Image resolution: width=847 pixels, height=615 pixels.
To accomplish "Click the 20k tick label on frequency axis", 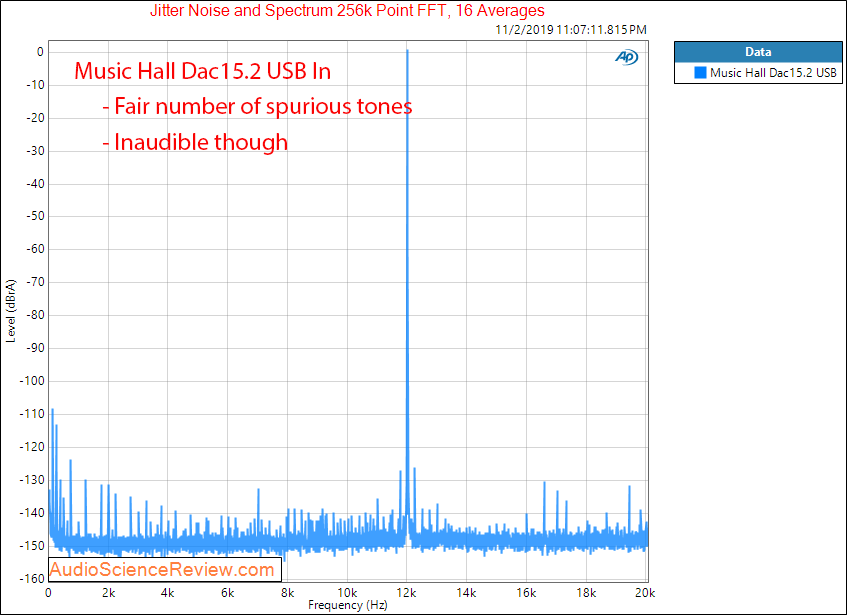I will (x=645, y=593).
